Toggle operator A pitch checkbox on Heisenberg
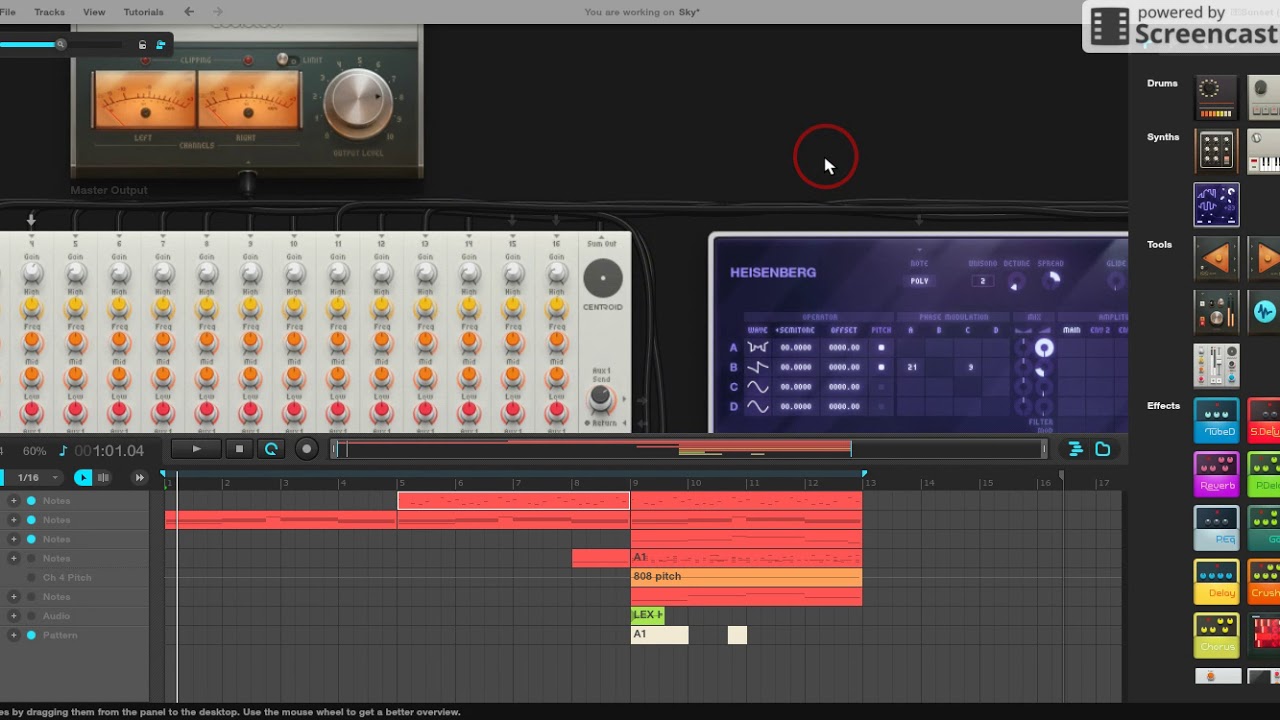The height and width of the screenshot is (720, 1280). tap(881, 348)
